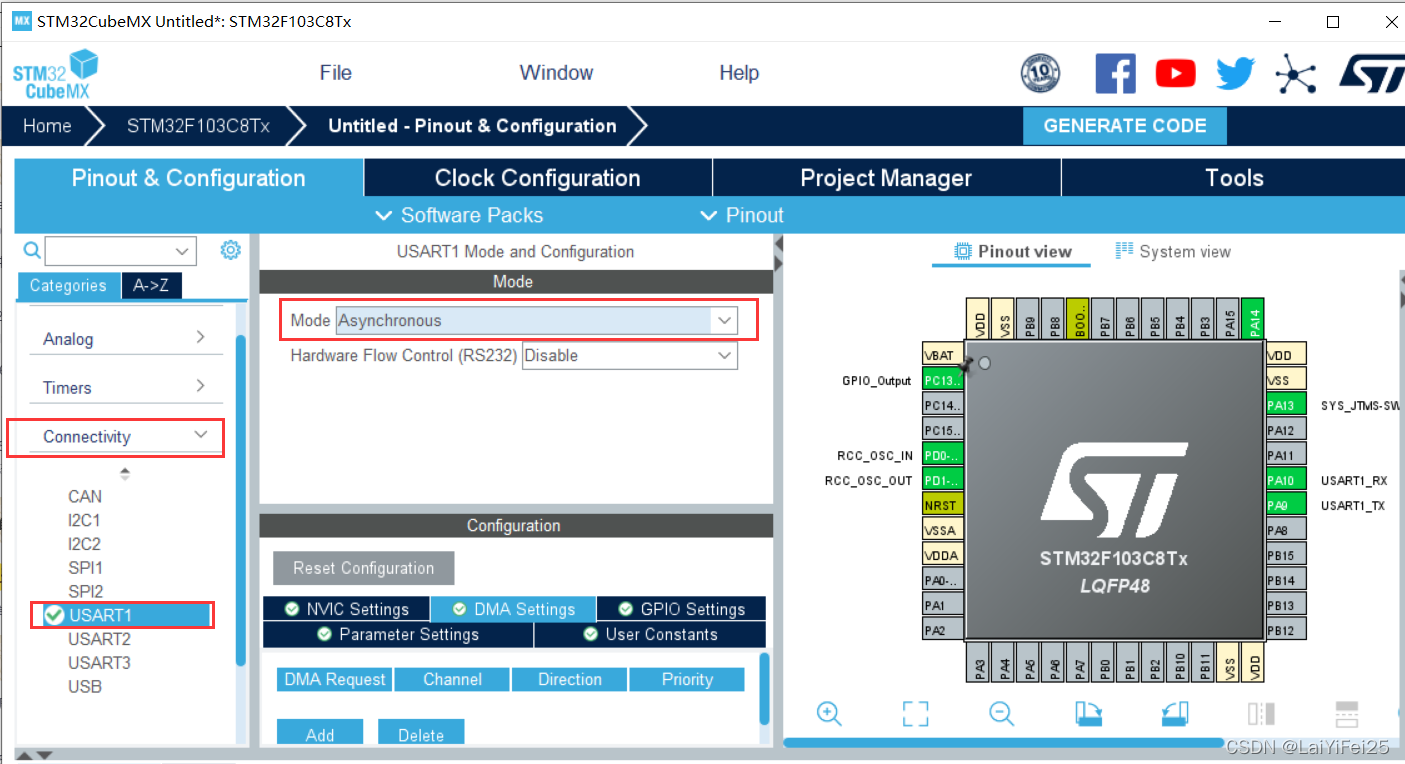Click the green check beside USART1
The height and width of the screenshot is (764, 1405).
click(x=55, y=615)
